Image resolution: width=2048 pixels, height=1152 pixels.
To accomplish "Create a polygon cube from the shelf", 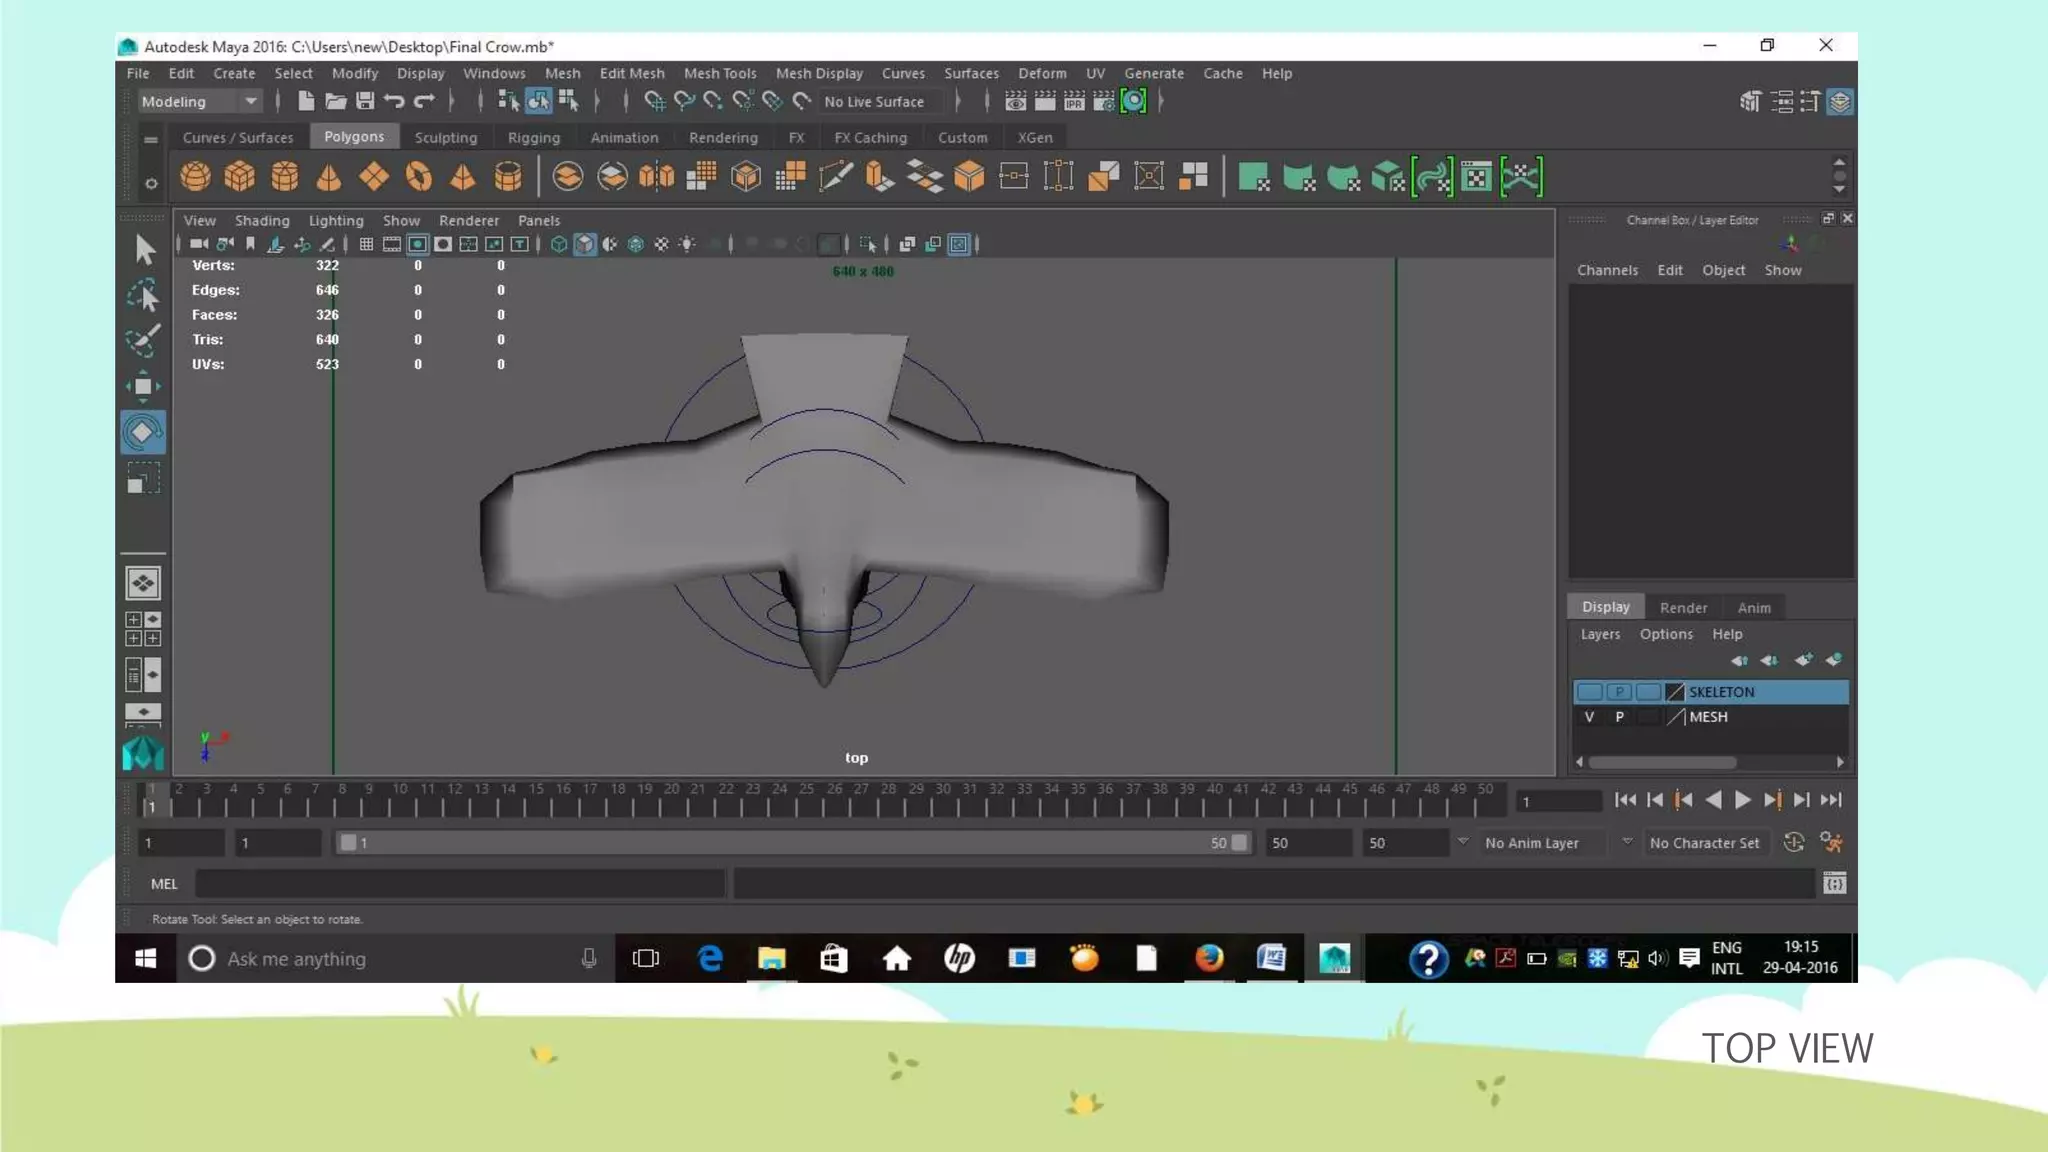I will click(x=240, y=177).
